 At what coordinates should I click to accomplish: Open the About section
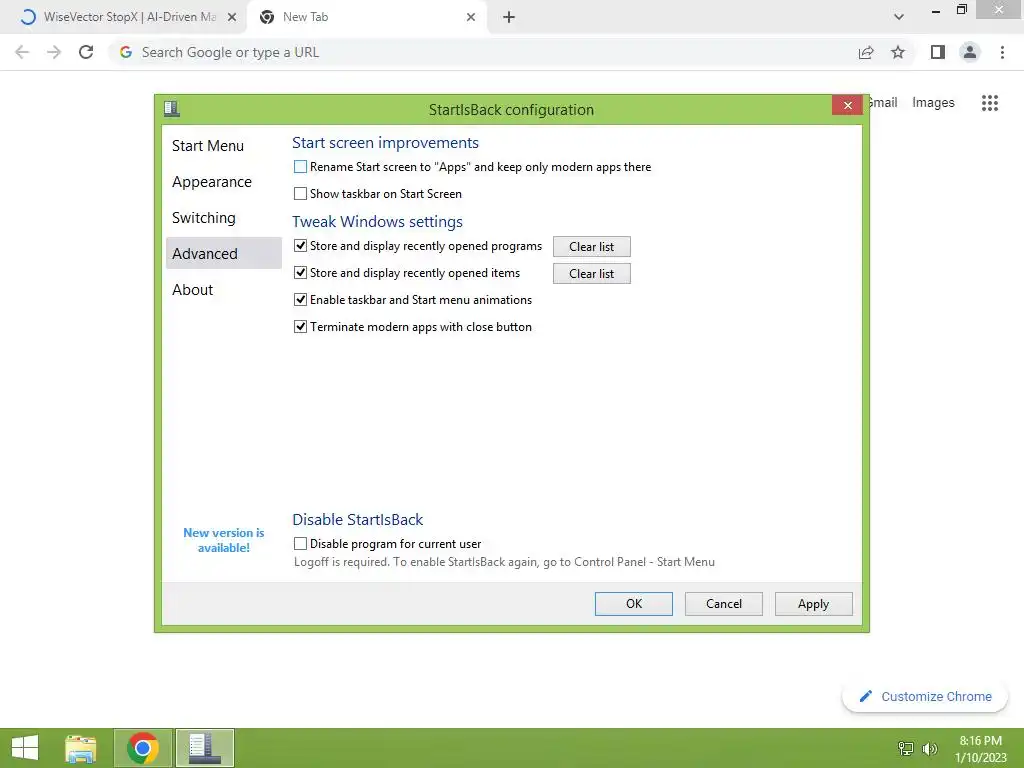point(223,289)
